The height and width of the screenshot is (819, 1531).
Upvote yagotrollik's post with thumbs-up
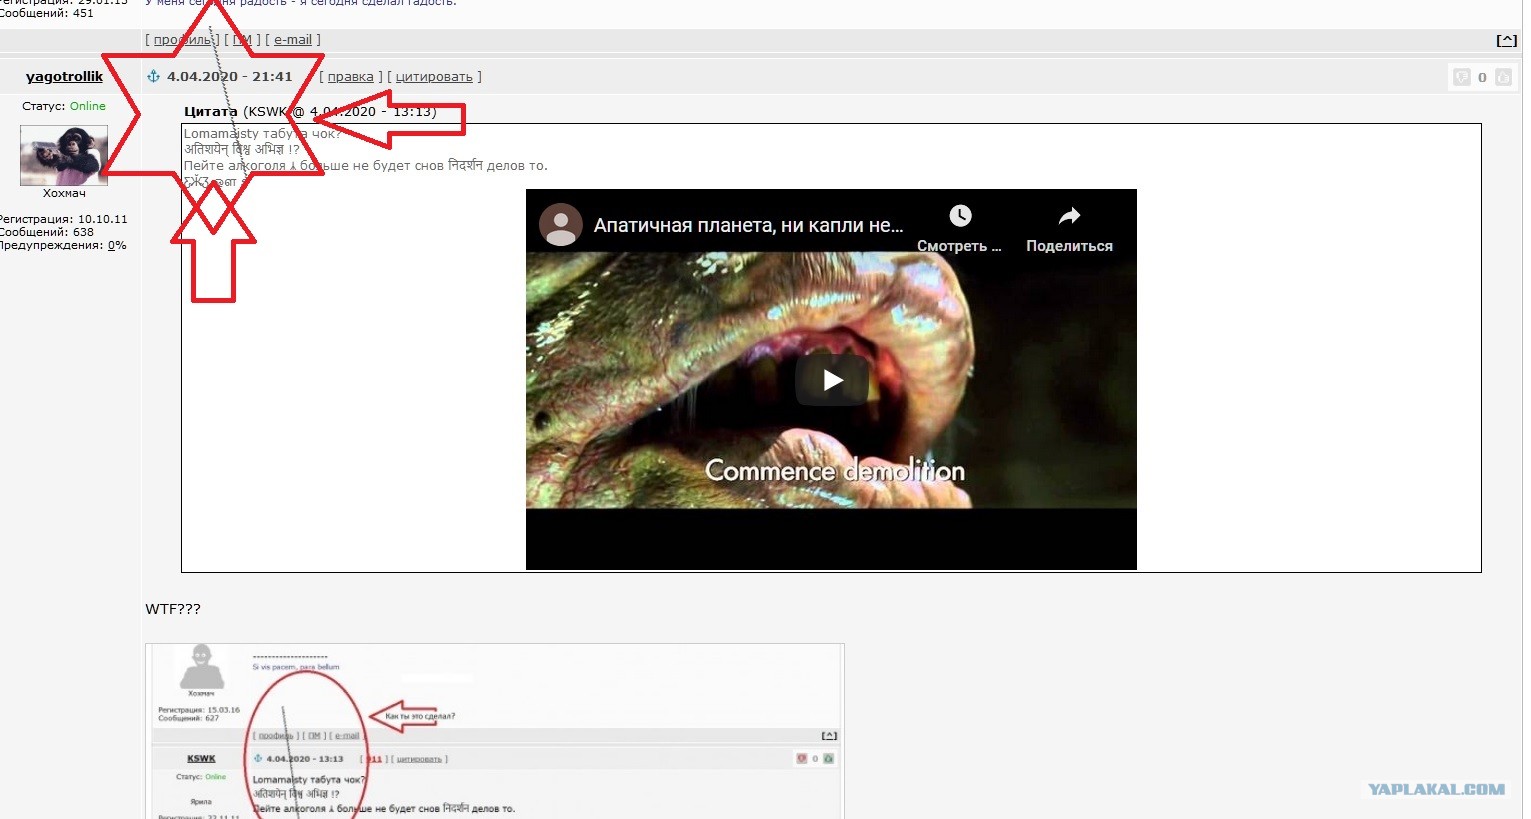point(1503,77)
